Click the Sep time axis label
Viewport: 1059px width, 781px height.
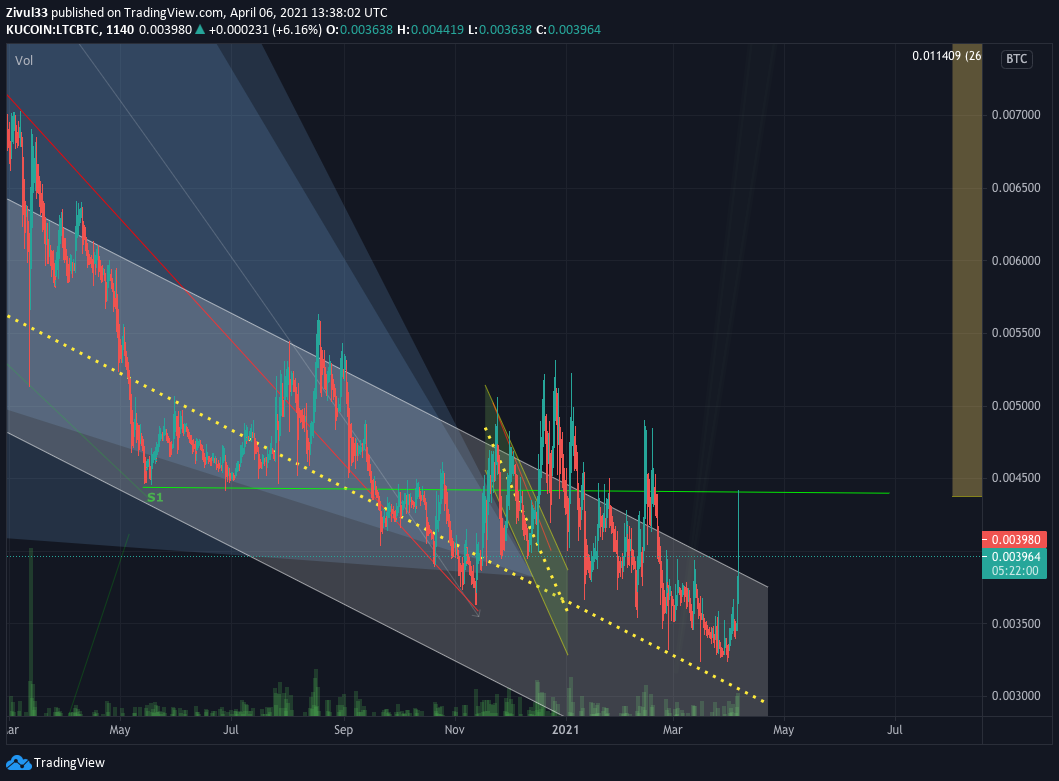click(x=343, y=730)
